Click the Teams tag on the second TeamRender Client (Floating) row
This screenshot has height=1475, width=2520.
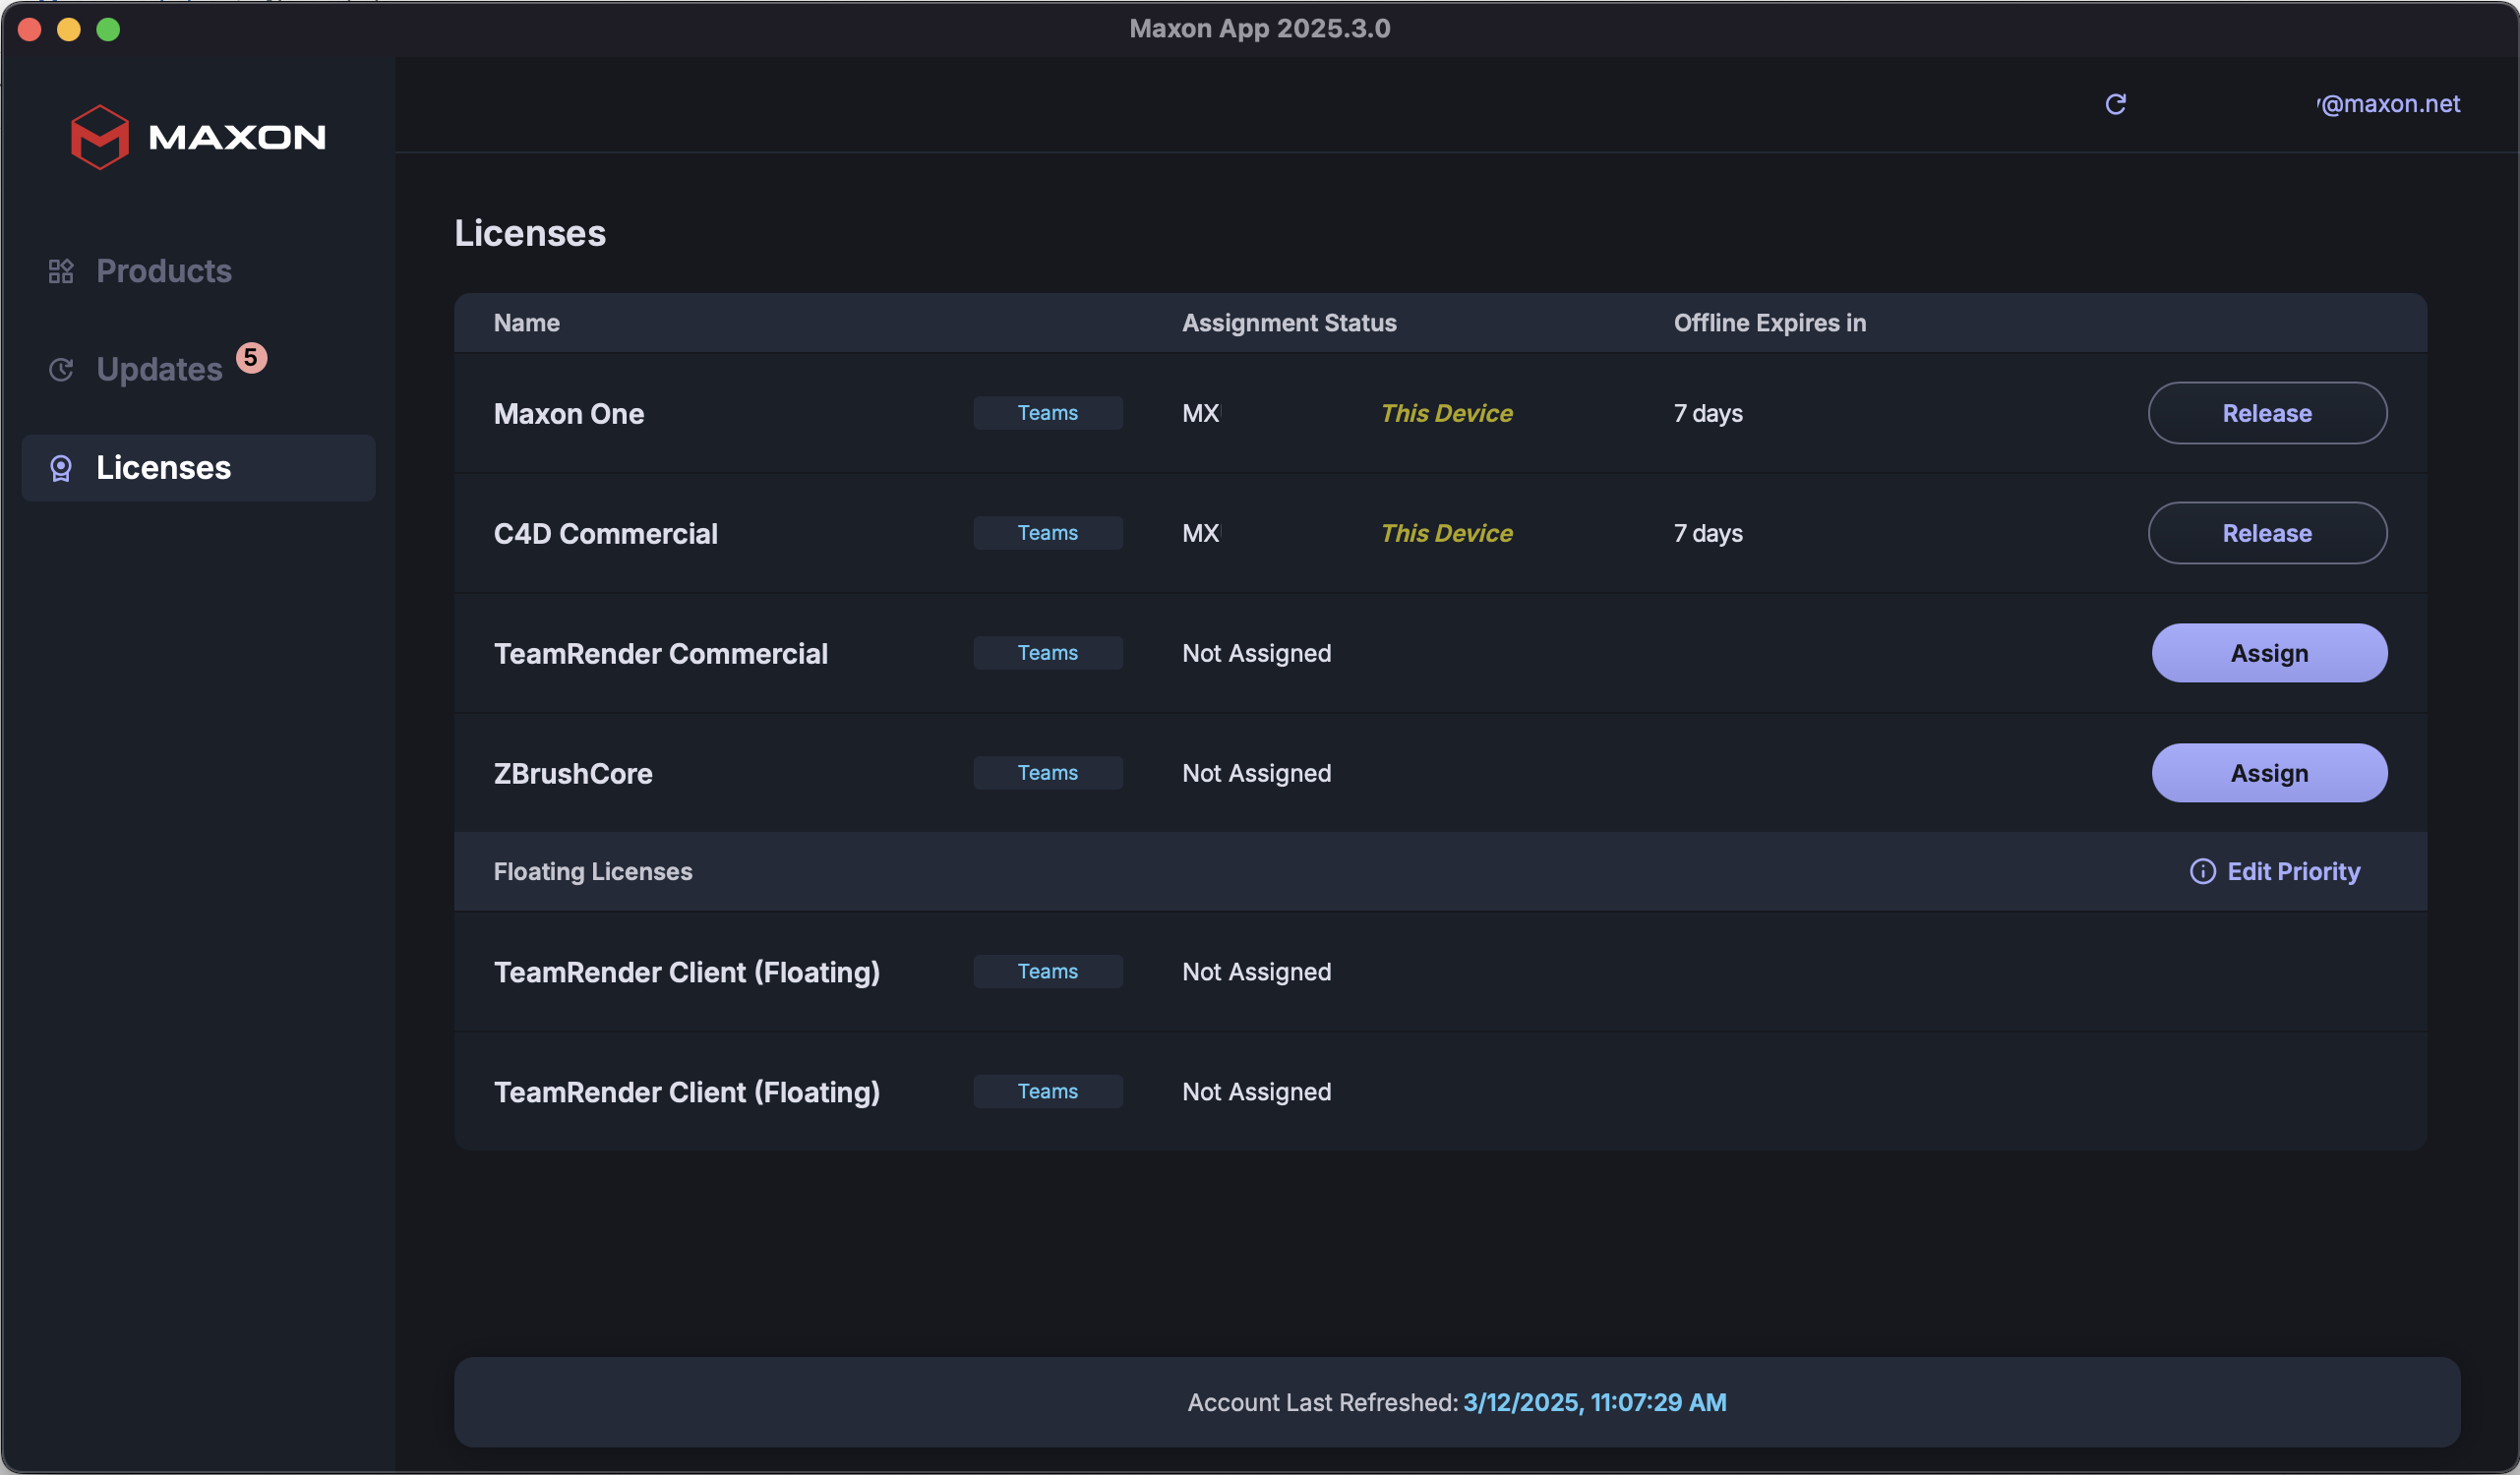coord(1048,1092)
